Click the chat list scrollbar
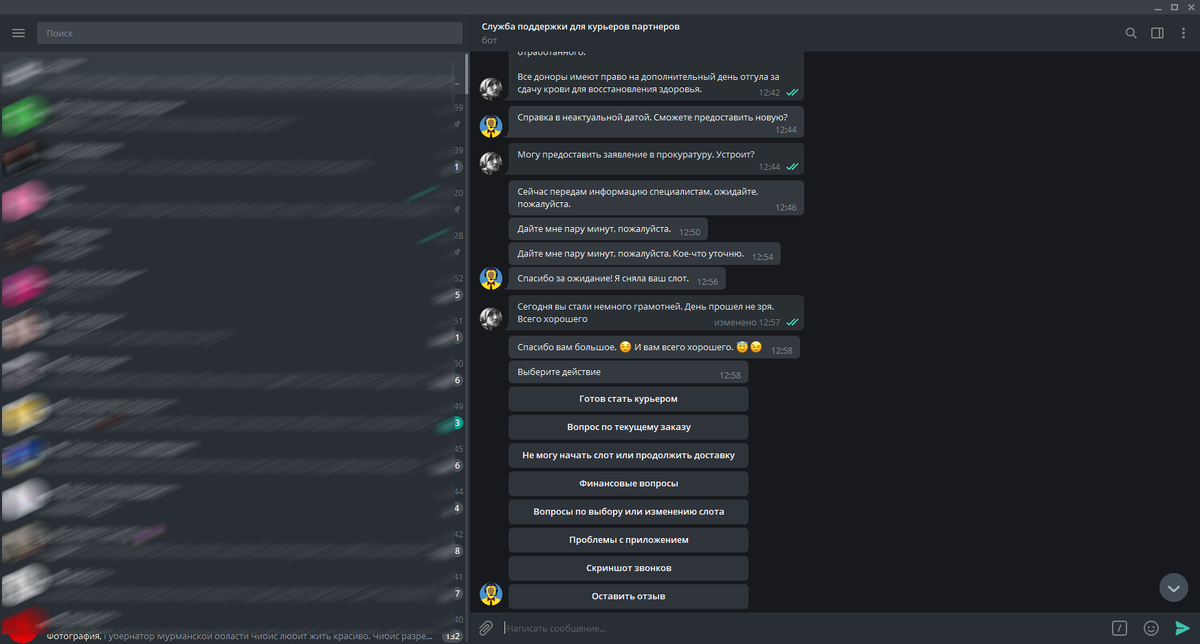The image size is (1200, 644). 466,72
